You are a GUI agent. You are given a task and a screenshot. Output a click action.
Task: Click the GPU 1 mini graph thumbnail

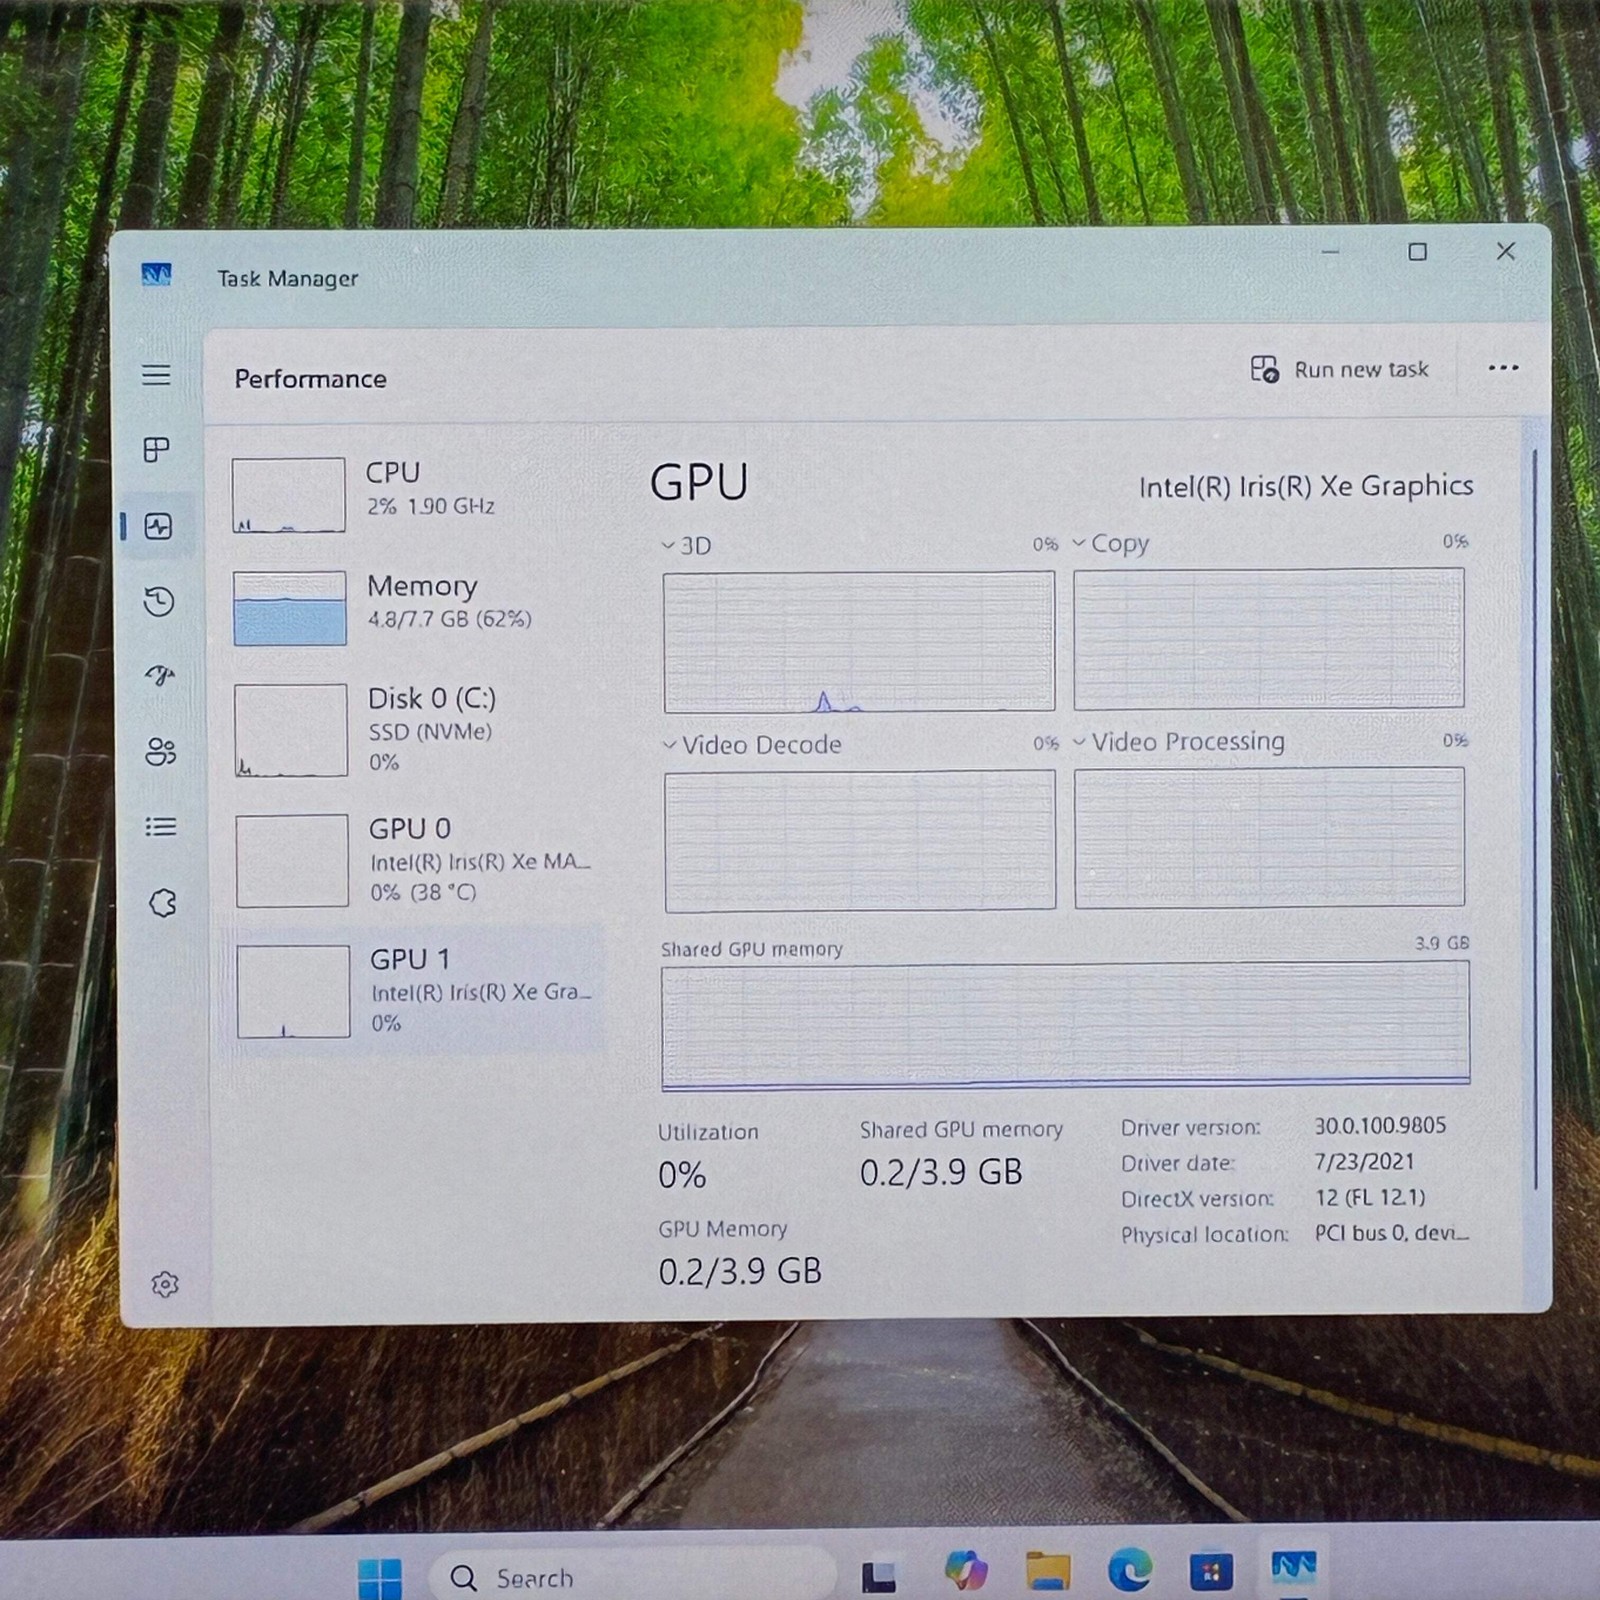click(293, 992)
